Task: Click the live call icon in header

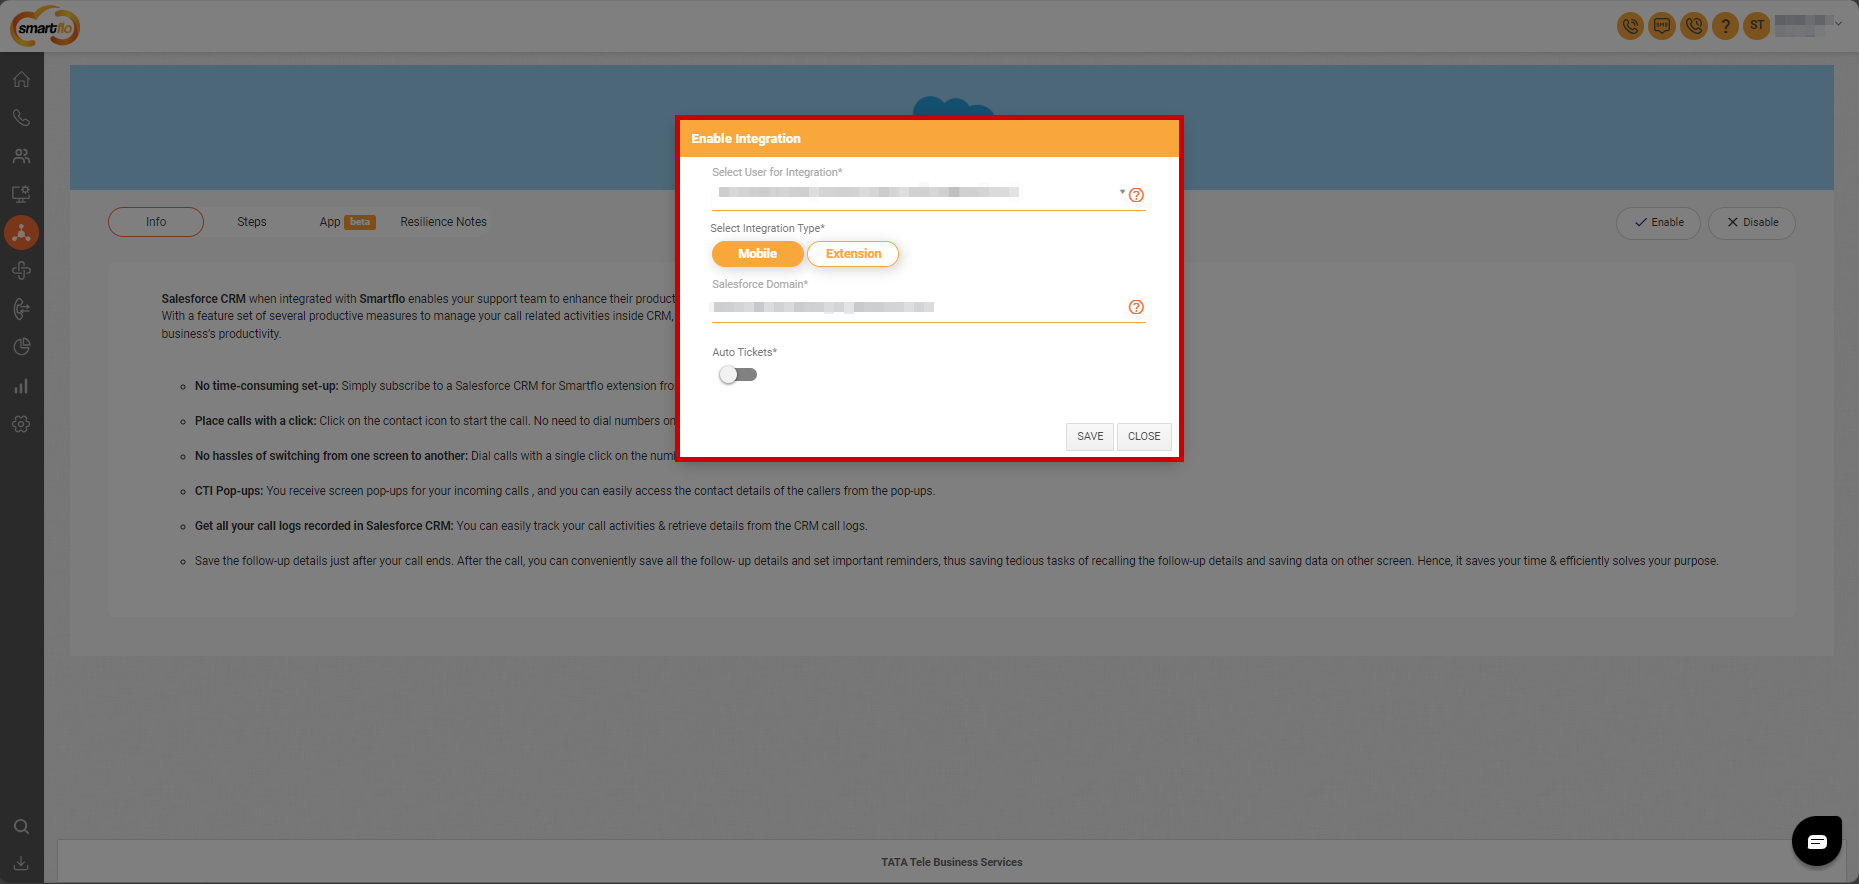Action: pos(1630,26)
